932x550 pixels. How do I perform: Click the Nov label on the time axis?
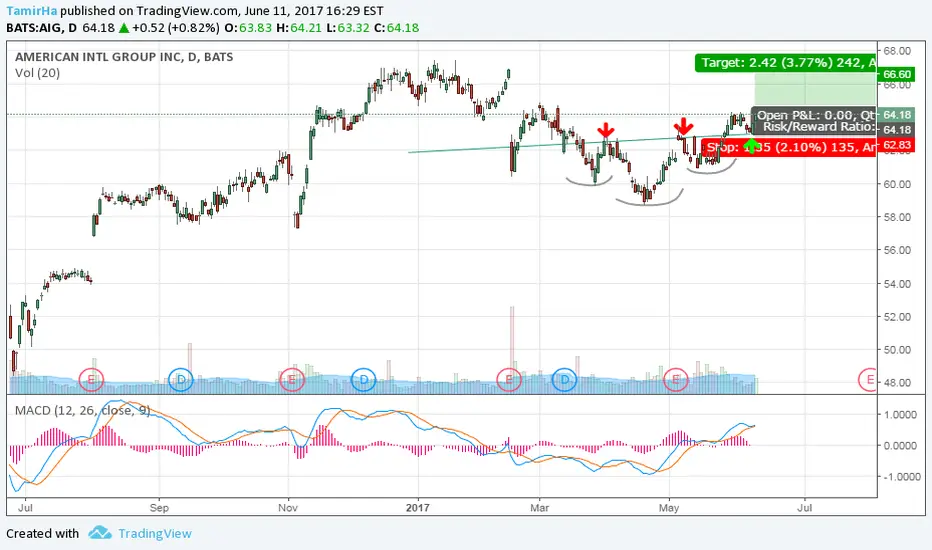288,508
